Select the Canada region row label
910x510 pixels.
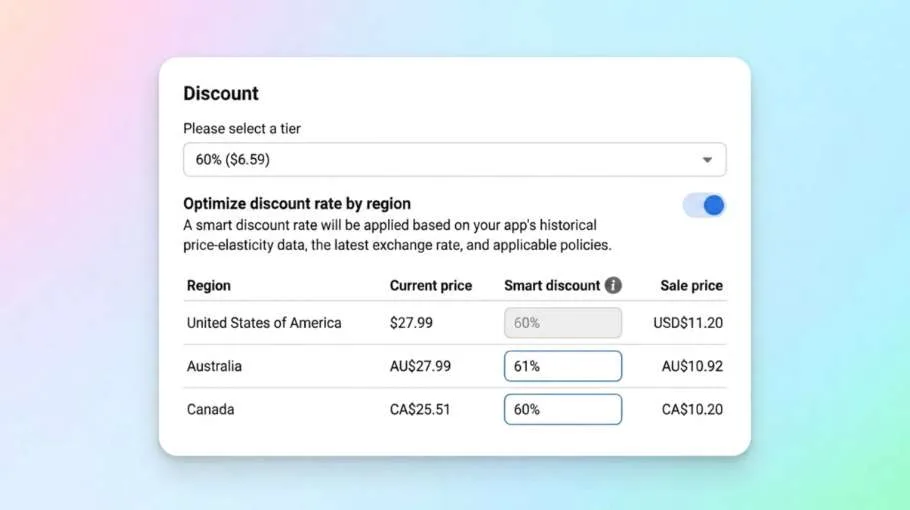coord(211,410)
